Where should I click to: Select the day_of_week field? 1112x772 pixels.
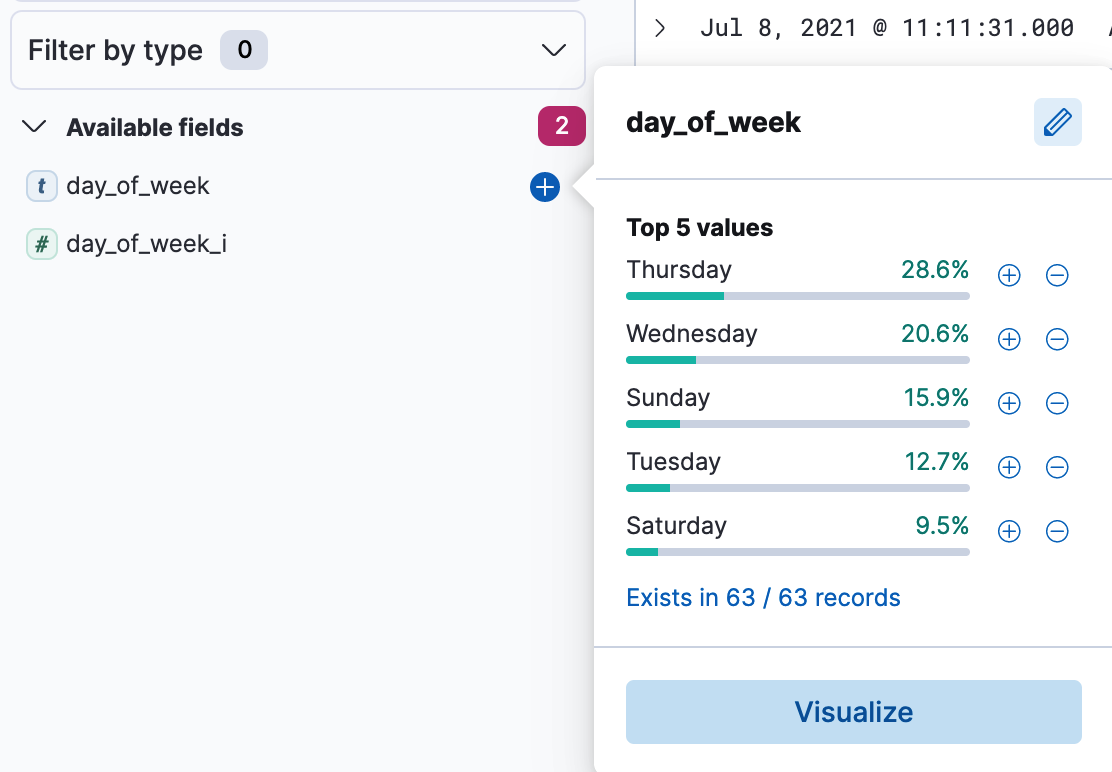coord(136,186)
